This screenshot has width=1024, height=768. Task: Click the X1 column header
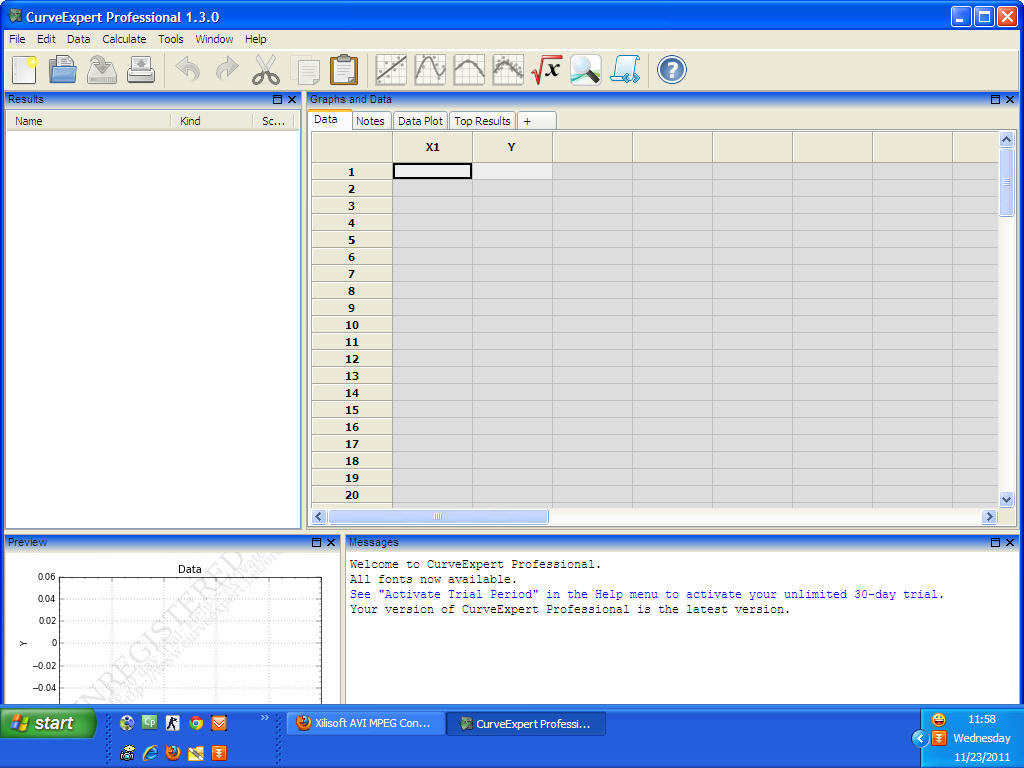[432, 147]
